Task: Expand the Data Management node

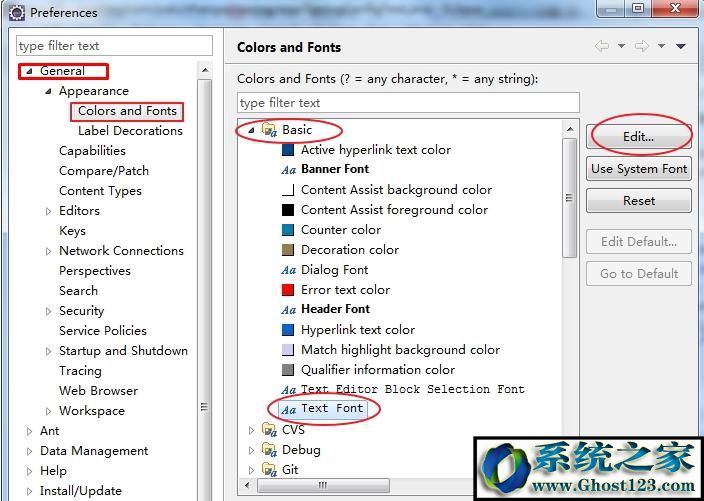Action: click(30, 451)
